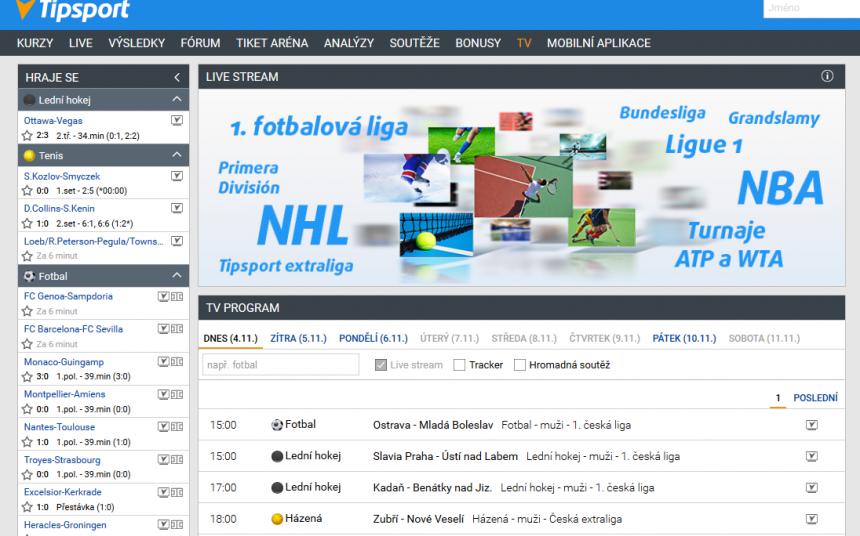Open the Troyes-Strasbourg match link

62,460
